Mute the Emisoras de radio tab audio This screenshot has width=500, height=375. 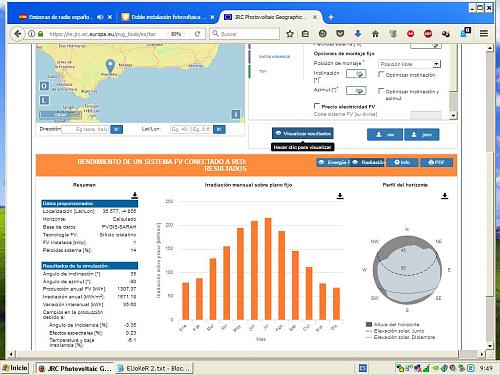click(x=100, y=17)
